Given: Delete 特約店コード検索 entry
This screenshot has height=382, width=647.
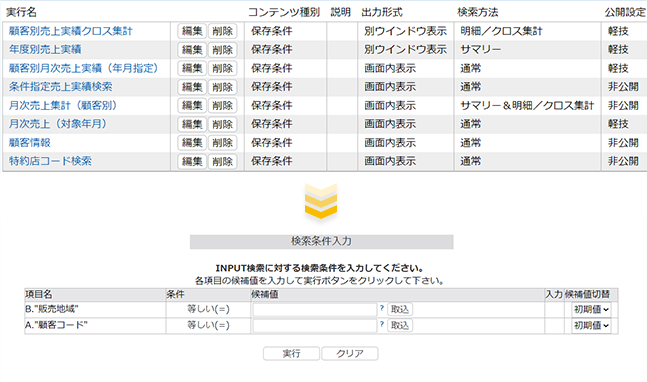Looking at the screenshot, I should click(222, 161).
